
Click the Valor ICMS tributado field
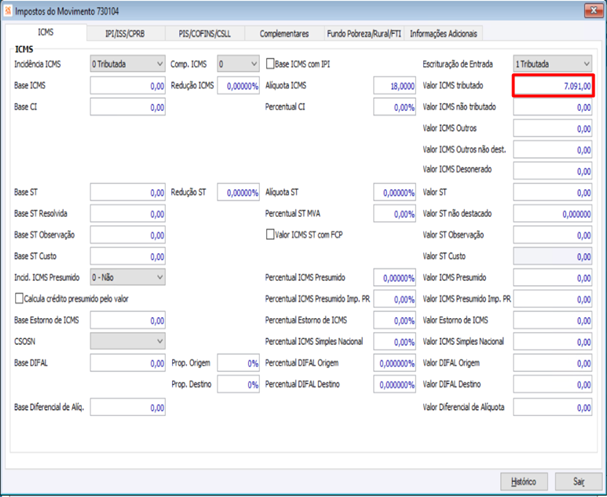pyautogui.click(x=553, y=85)
